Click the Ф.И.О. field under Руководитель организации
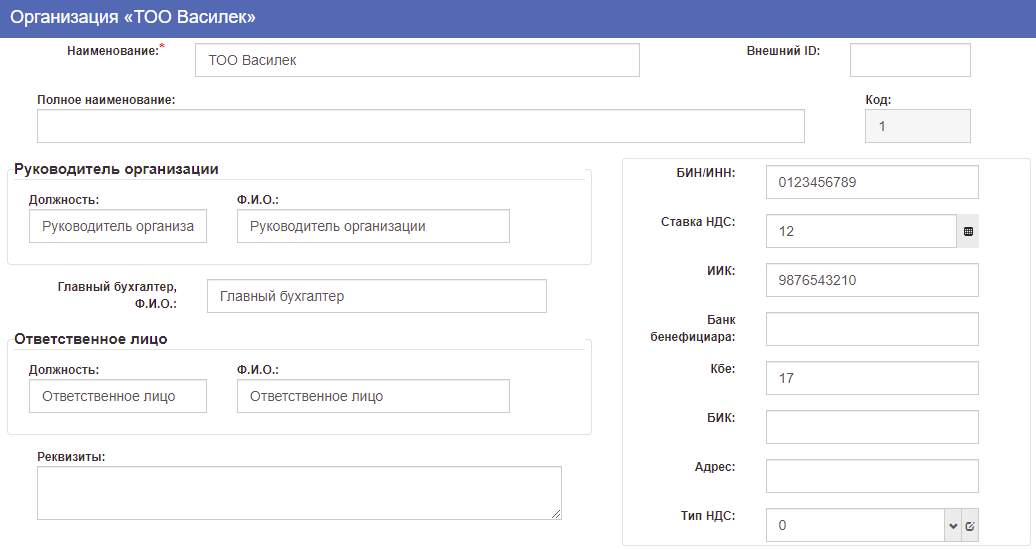 coord(373,226)
